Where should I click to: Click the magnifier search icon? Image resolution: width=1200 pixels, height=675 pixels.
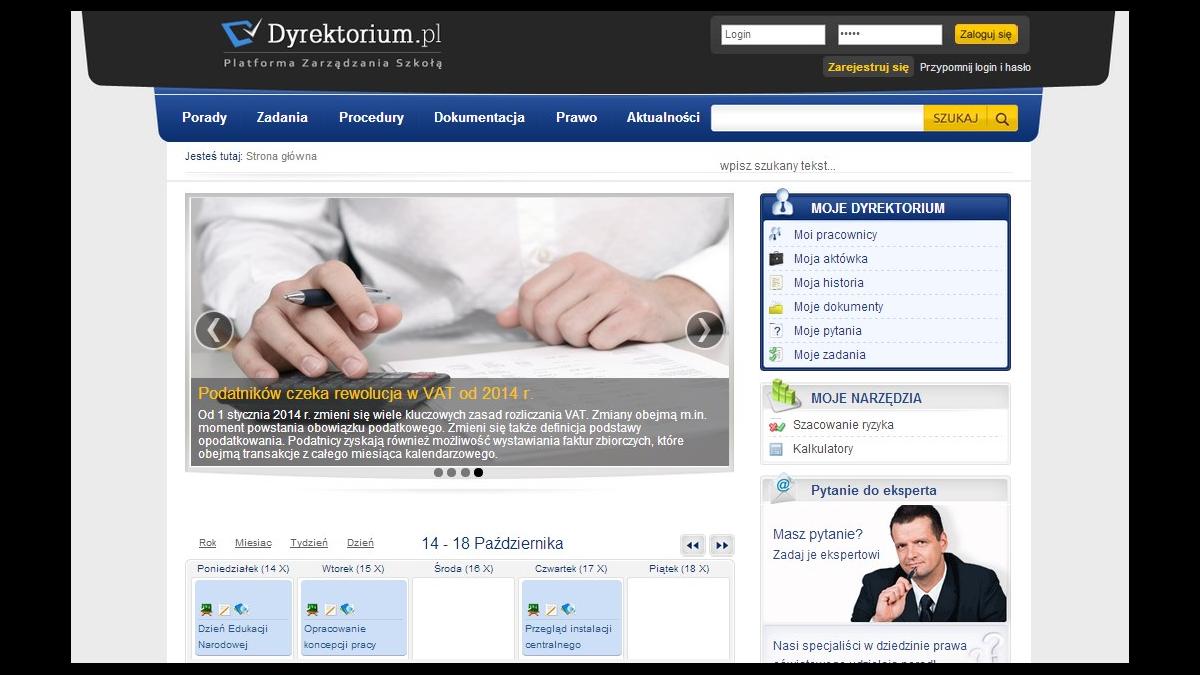click(x=1002, y=119)
